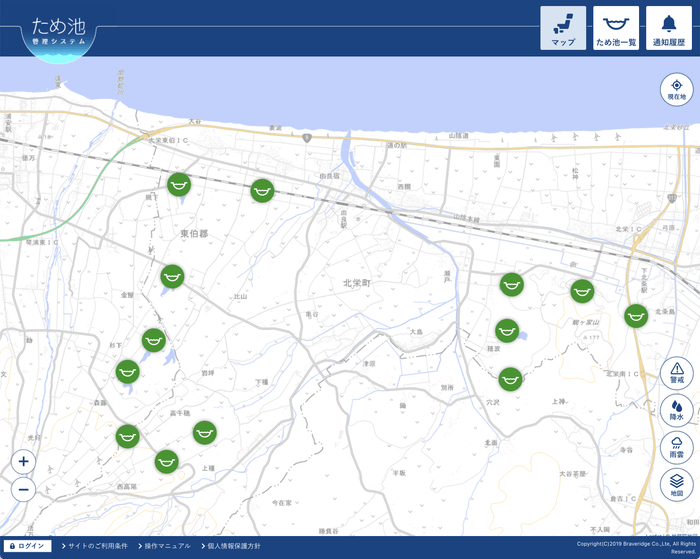The height and width of the screenshot is (559, 700).
Task: Zoom out with the minus button
Action: [x=24, y=489]
